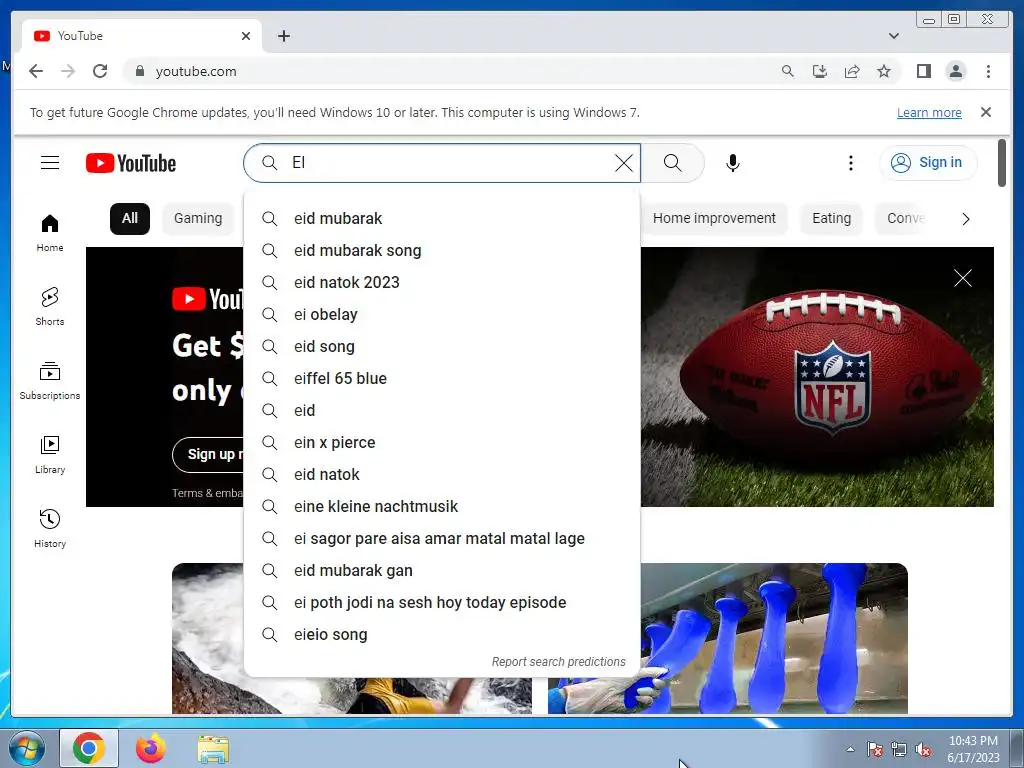Reload the YouTube page

[100, 71]
